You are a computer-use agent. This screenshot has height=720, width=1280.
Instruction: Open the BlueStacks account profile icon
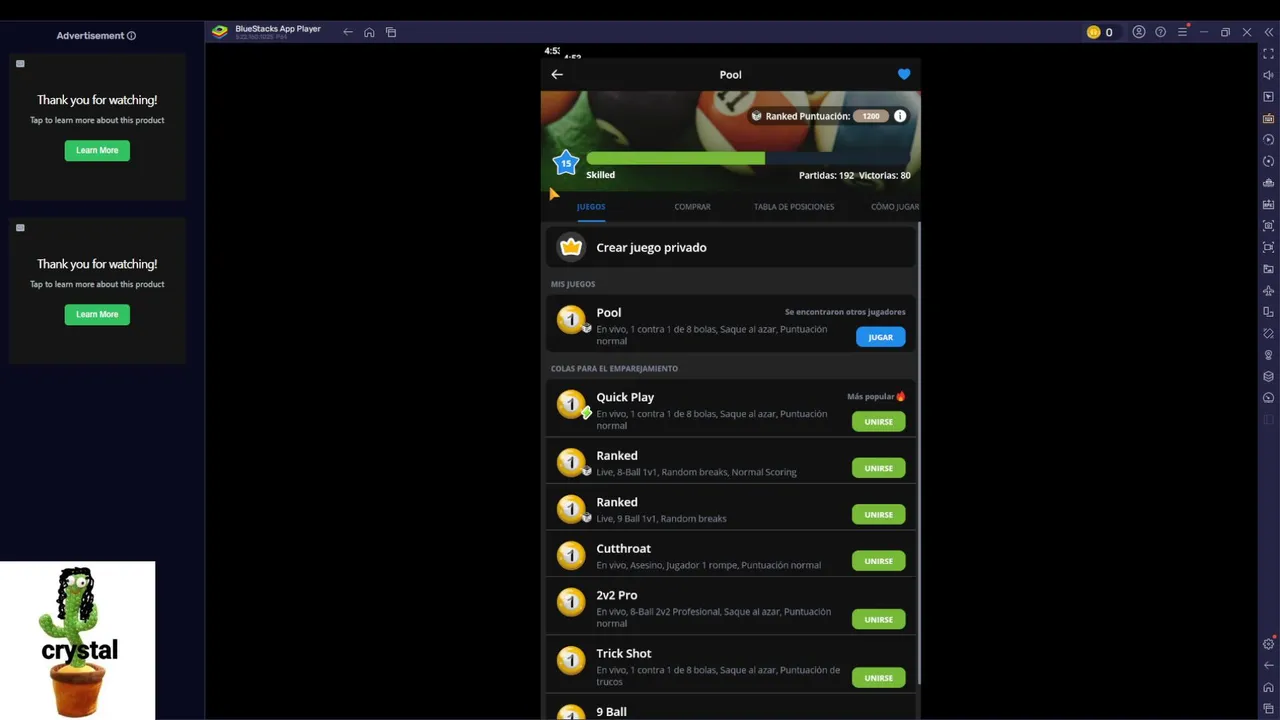1139,32
